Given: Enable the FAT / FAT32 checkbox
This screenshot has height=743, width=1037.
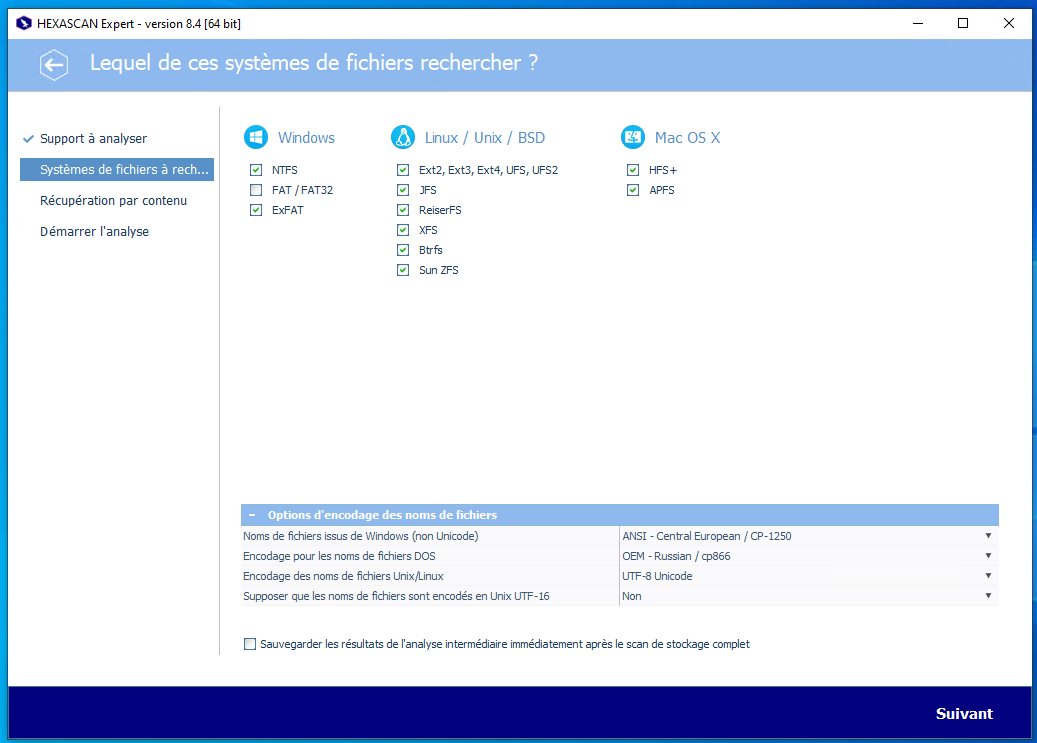Looking at the screenshot, I should pos(256,190).
